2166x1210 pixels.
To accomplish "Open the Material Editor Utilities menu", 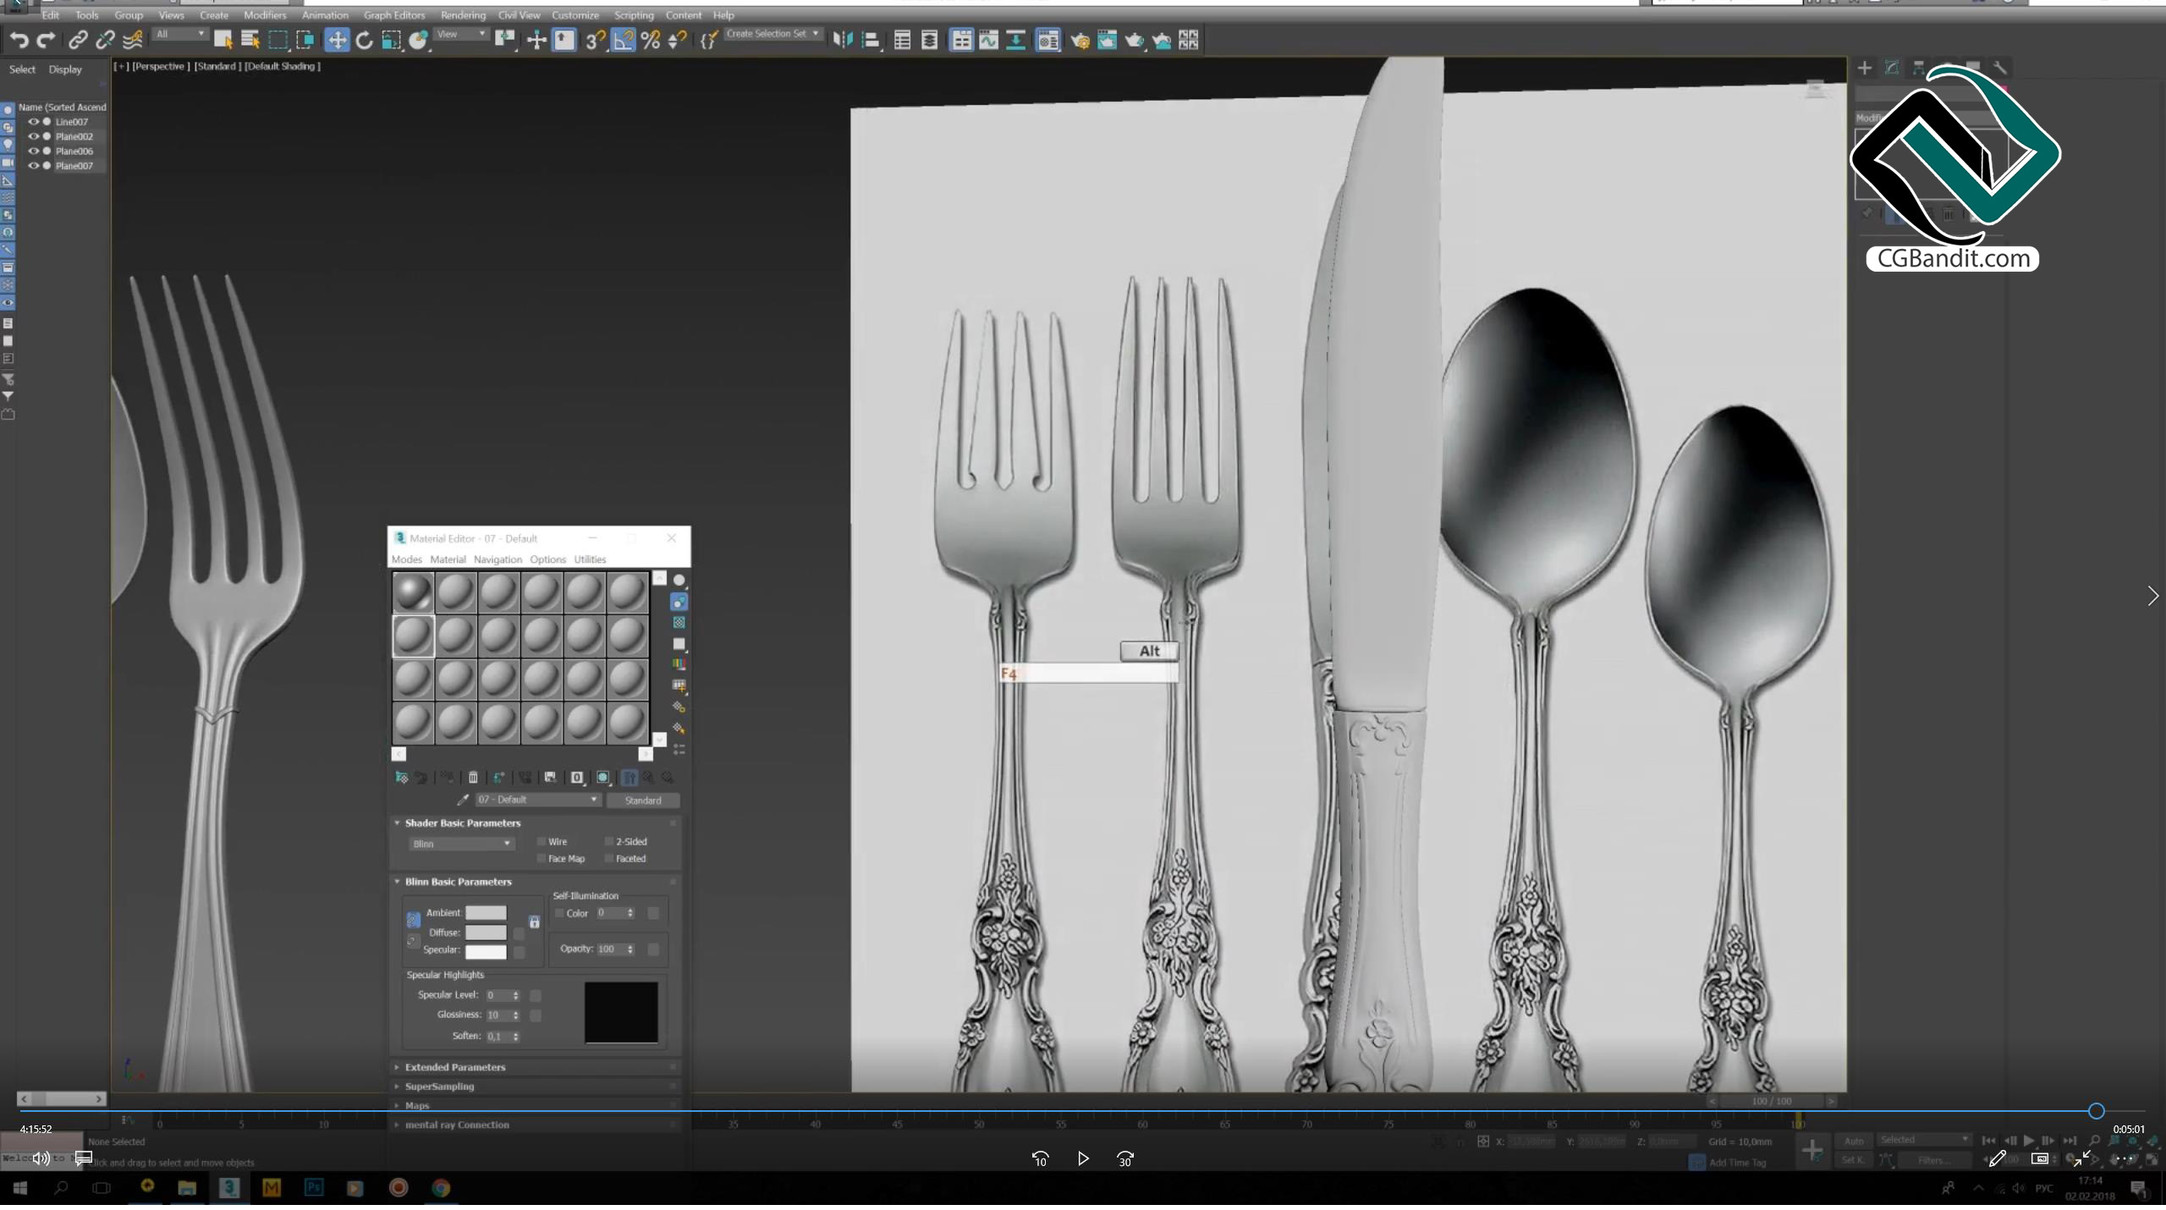I will (x=589, y=560).
